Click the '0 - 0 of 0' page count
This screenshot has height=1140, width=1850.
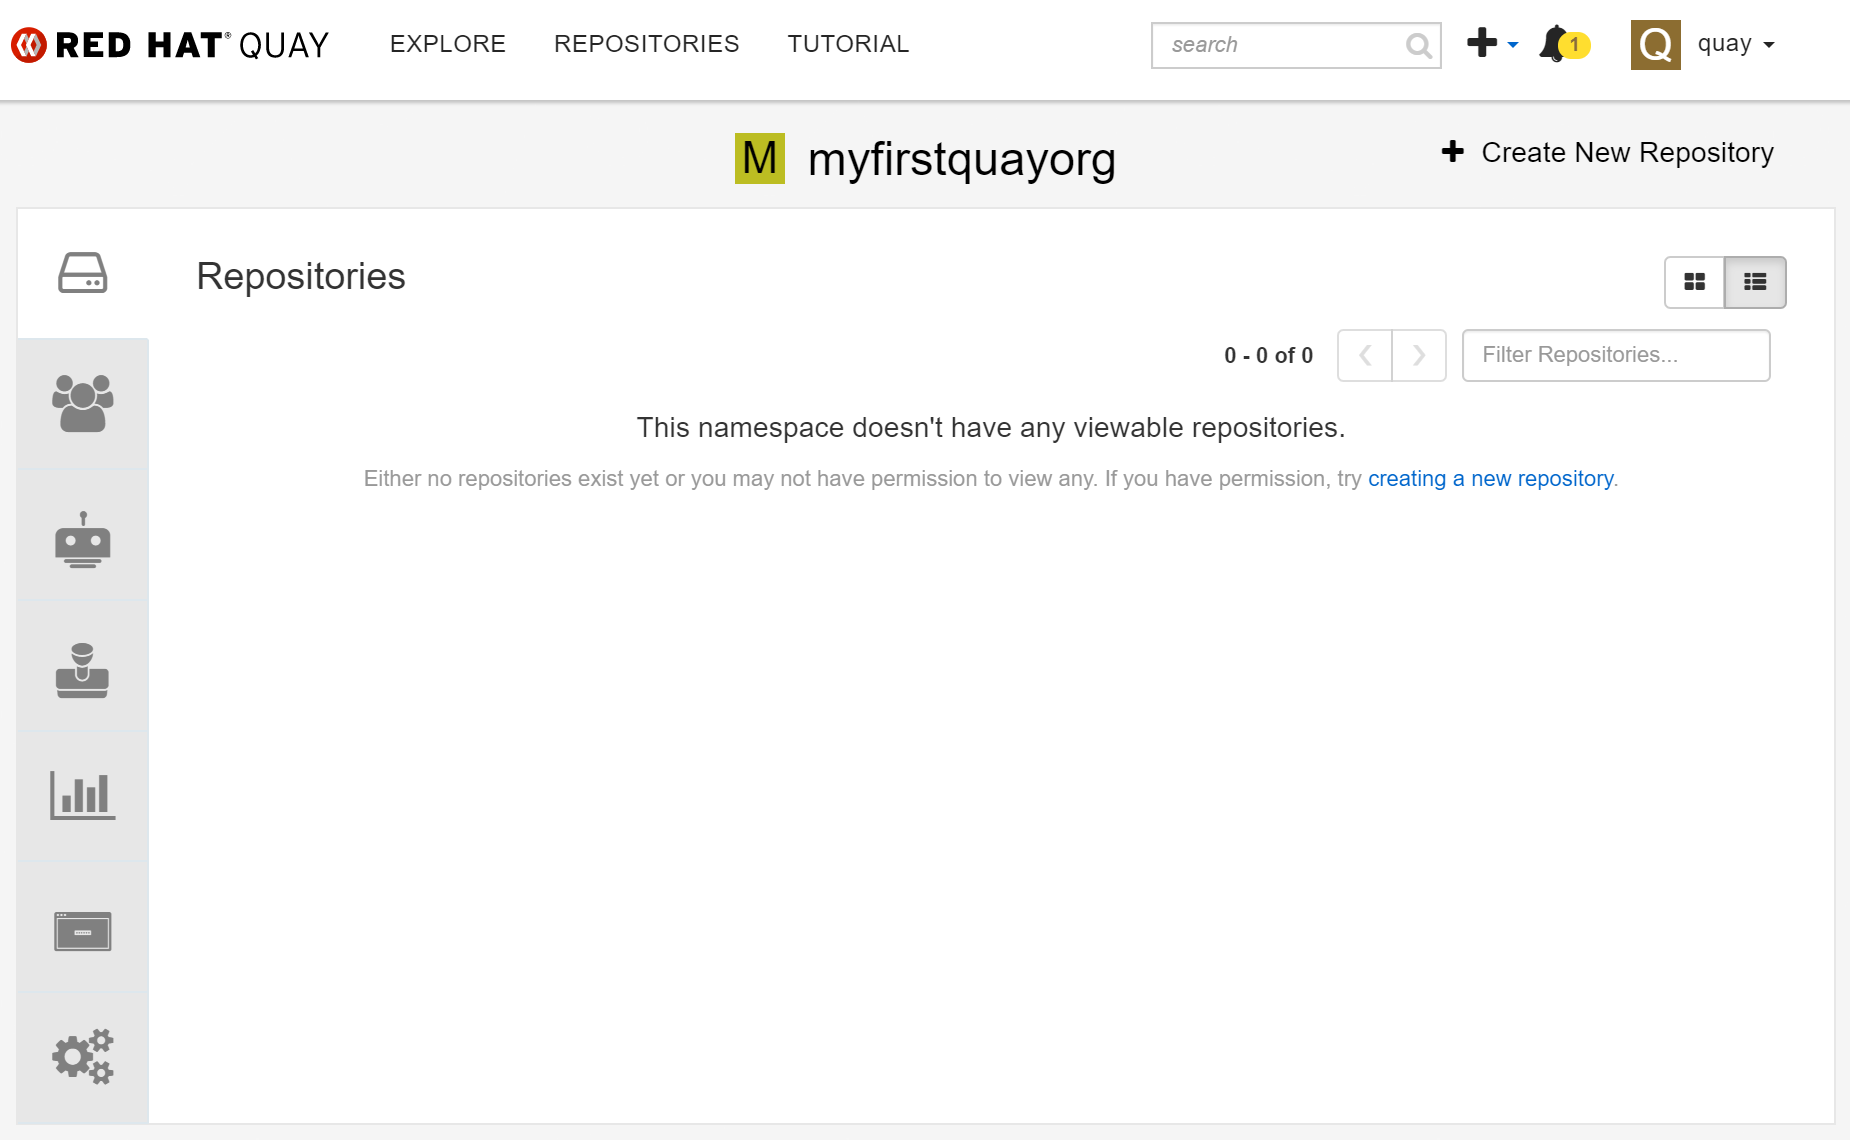[1268, 355]
